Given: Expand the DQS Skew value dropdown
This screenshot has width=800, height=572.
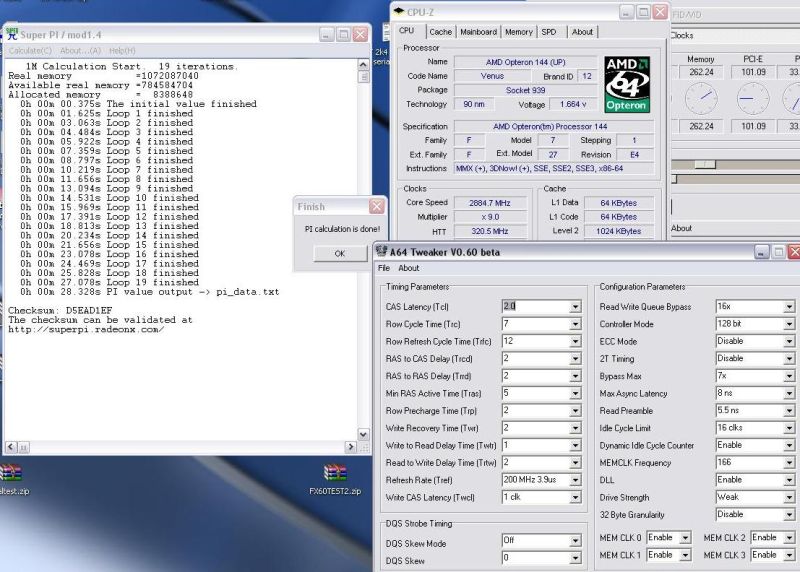Looking at the screenshot, I should tap(575, 558).
